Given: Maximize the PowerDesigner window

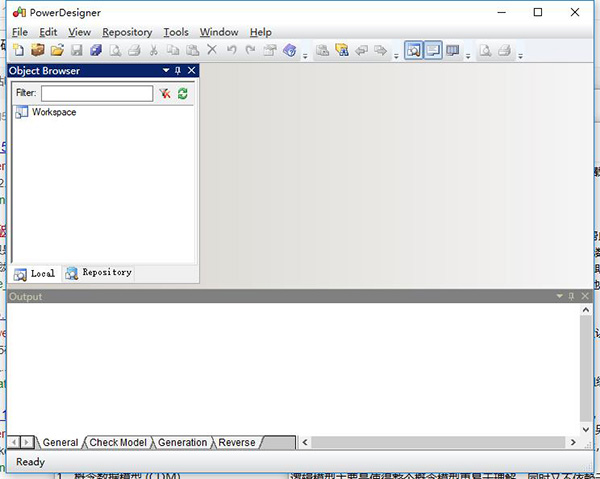Looking at the screenshot, I should [538, 12].
